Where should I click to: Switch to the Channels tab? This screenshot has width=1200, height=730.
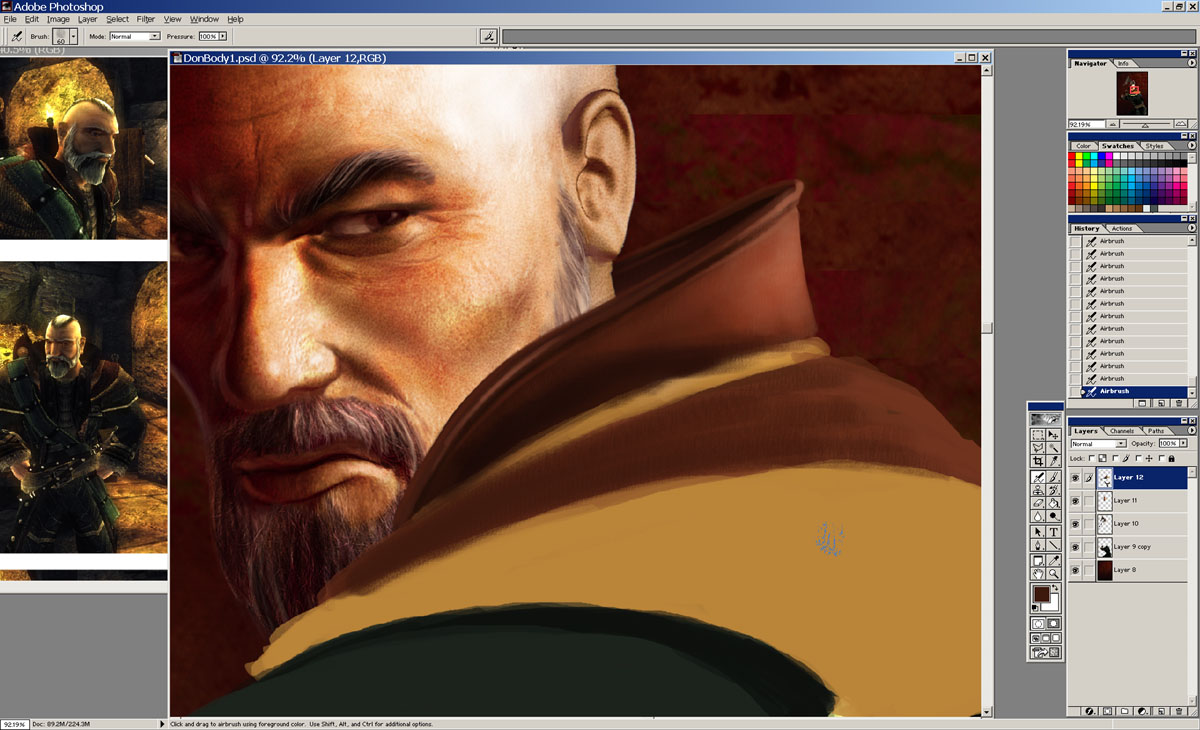[x=1122, y=431]
